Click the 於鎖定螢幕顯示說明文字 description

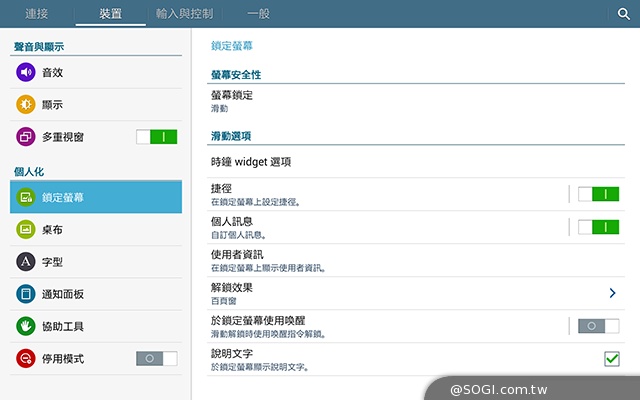(x=260, y=367)
